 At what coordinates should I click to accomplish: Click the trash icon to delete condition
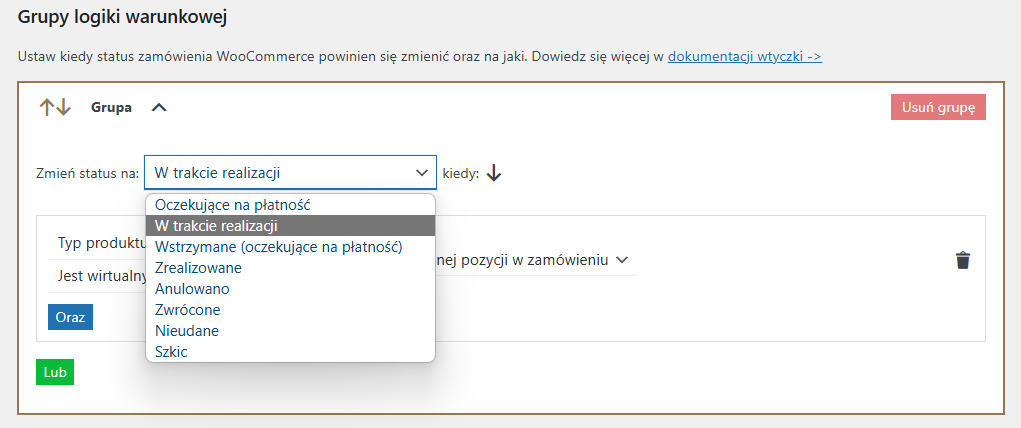(x=963, y=260)
